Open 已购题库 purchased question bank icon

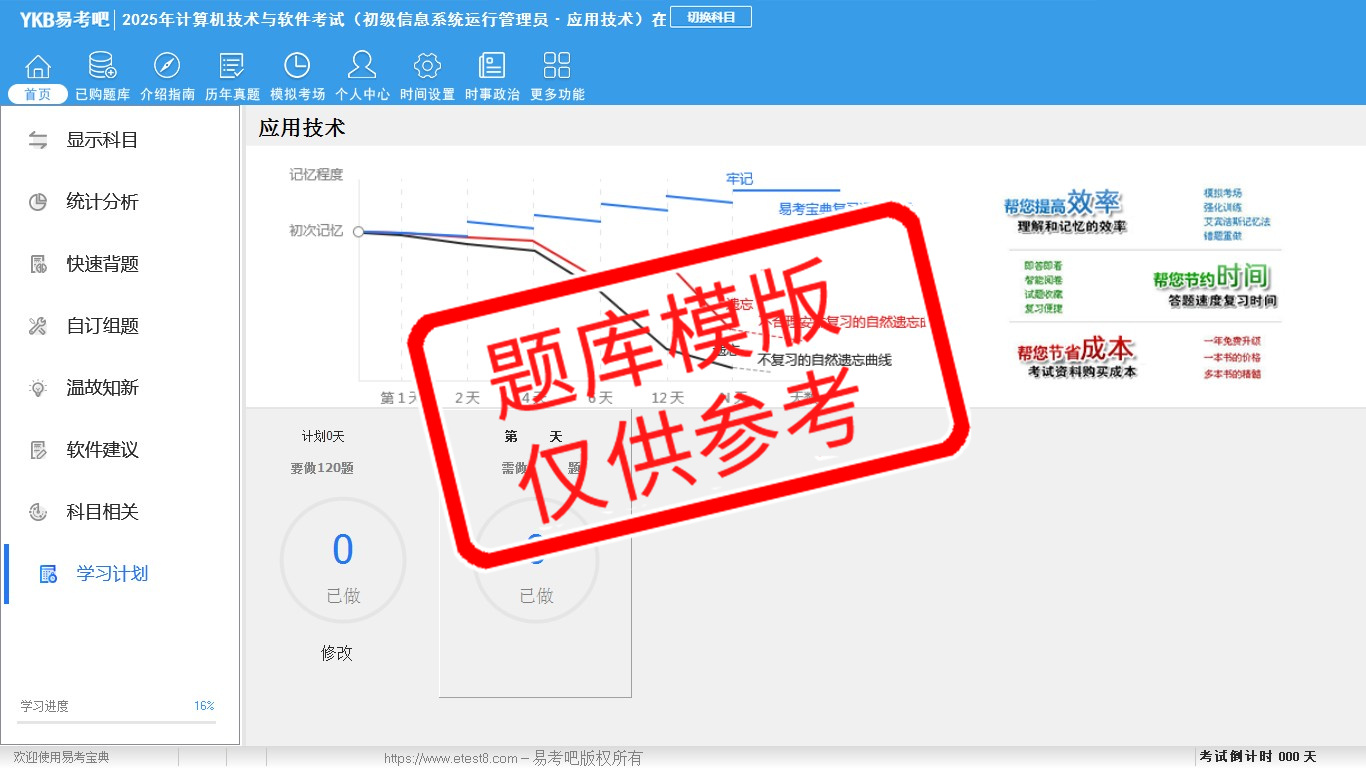102,67
